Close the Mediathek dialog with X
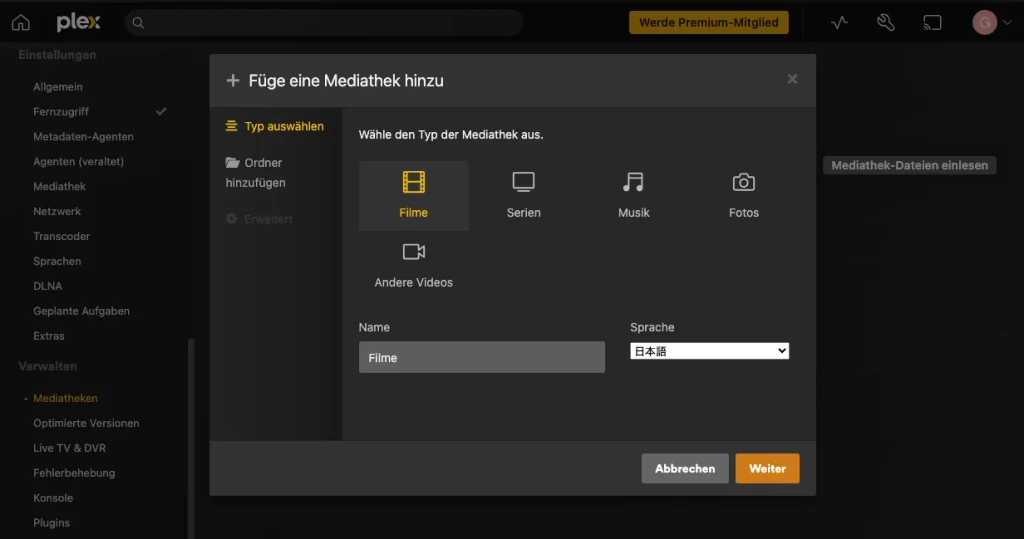 [x=792, y=79]
